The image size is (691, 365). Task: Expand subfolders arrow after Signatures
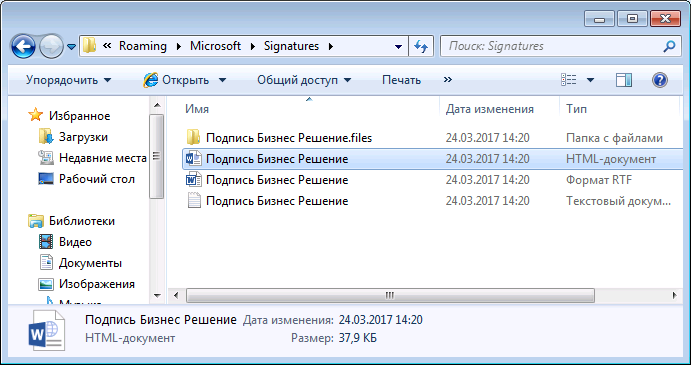pos(331,46)
